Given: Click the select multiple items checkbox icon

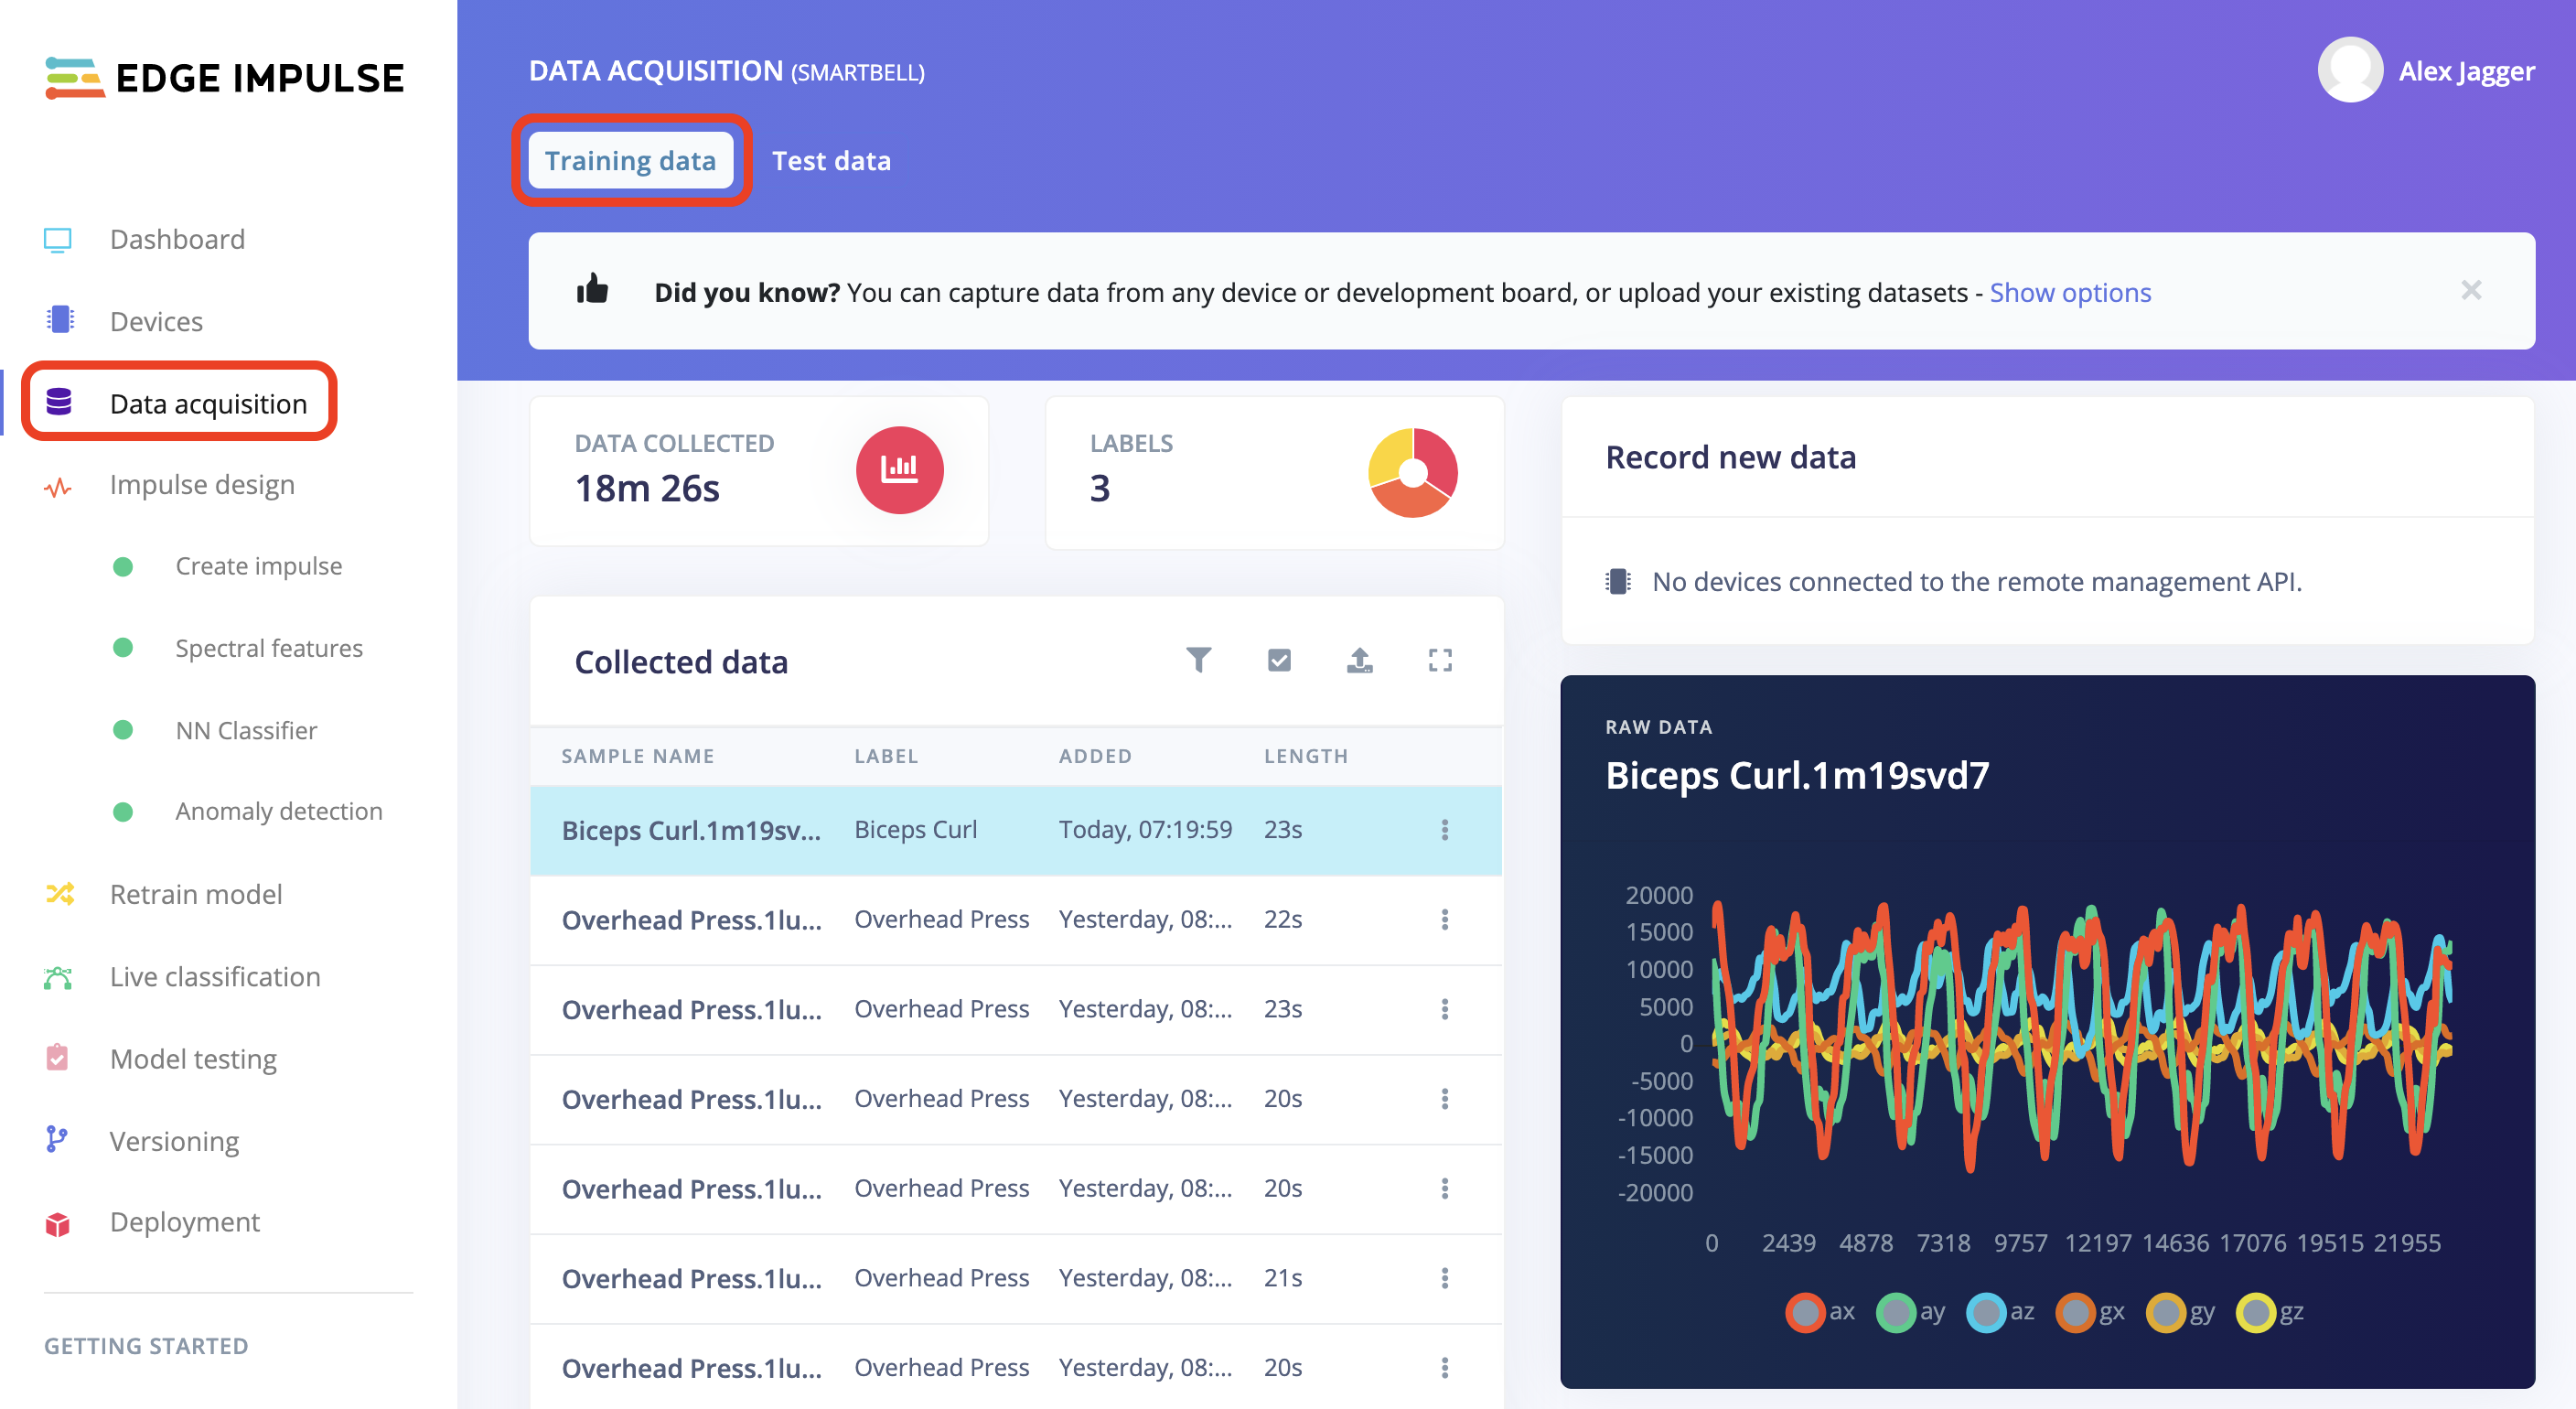Looking at the screenshot, I should (1279, 660).
